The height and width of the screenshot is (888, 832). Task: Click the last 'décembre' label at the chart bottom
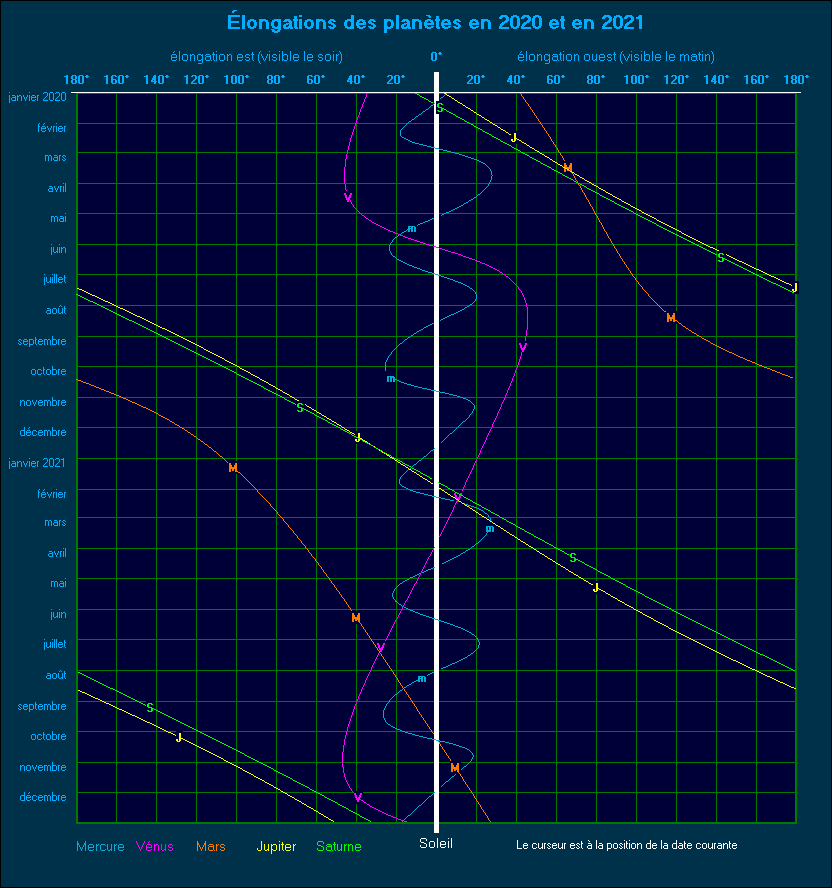(x=43, y=797)
